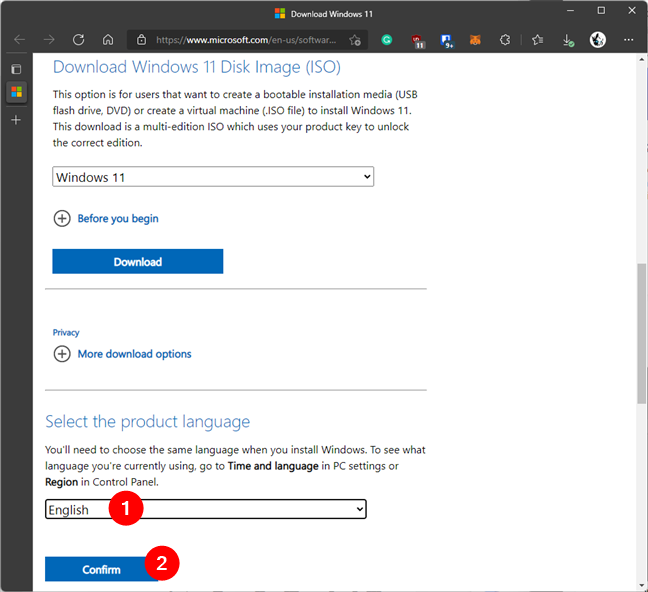Expand Before you begin section

point(106,218)
